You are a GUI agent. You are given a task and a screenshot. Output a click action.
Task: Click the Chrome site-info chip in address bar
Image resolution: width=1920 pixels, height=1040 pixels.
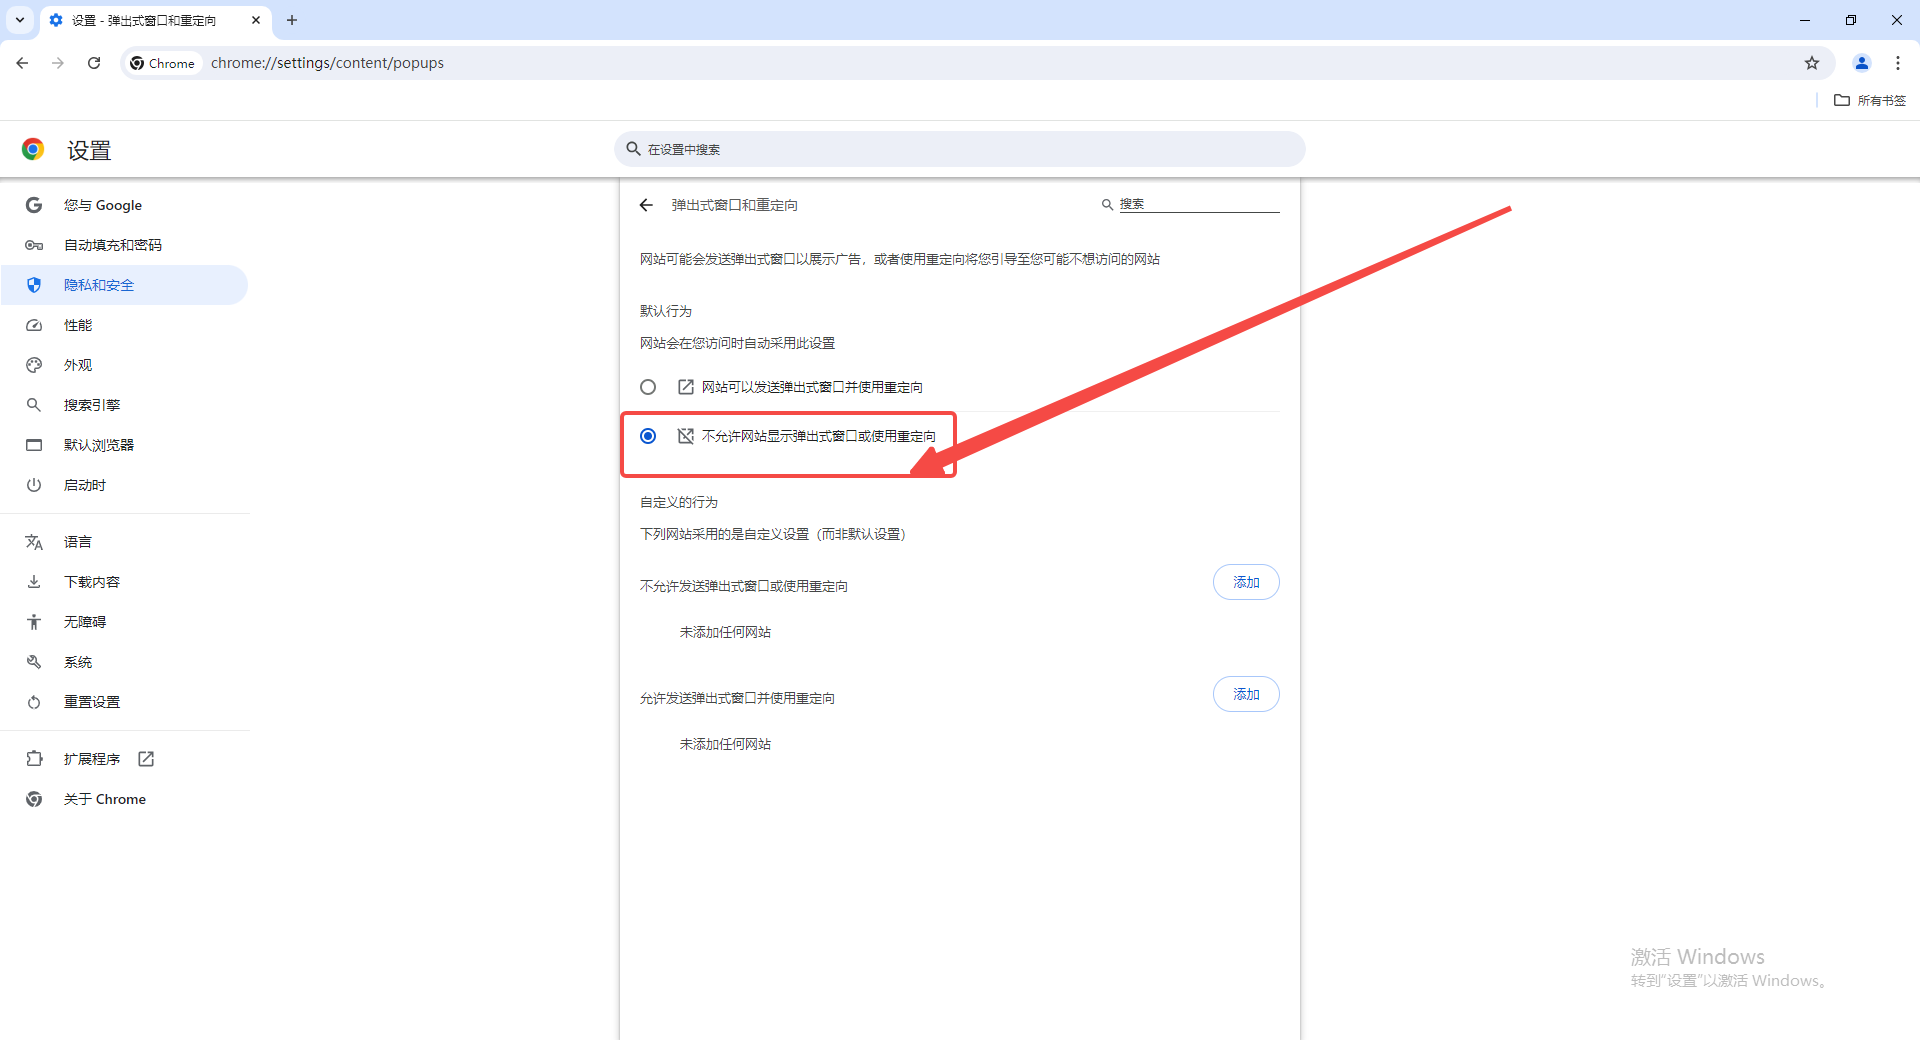(x=163, y=63)
